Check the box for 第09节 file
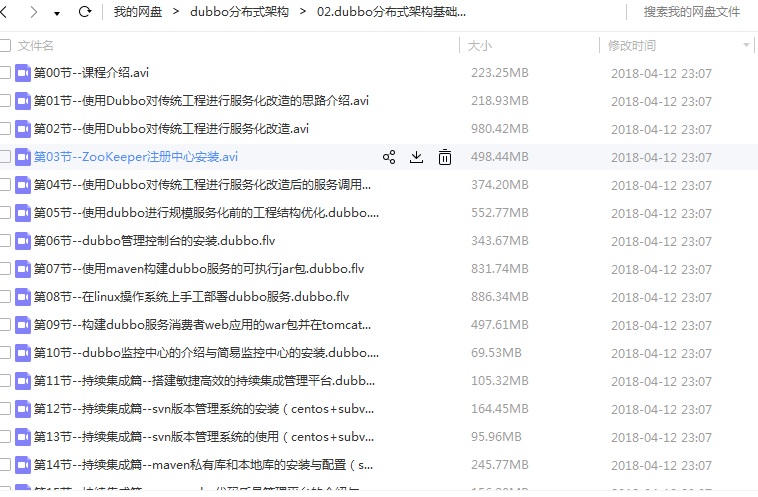This screenshot has height=497, width=758. pyautogui.click(x=5, y=325)
